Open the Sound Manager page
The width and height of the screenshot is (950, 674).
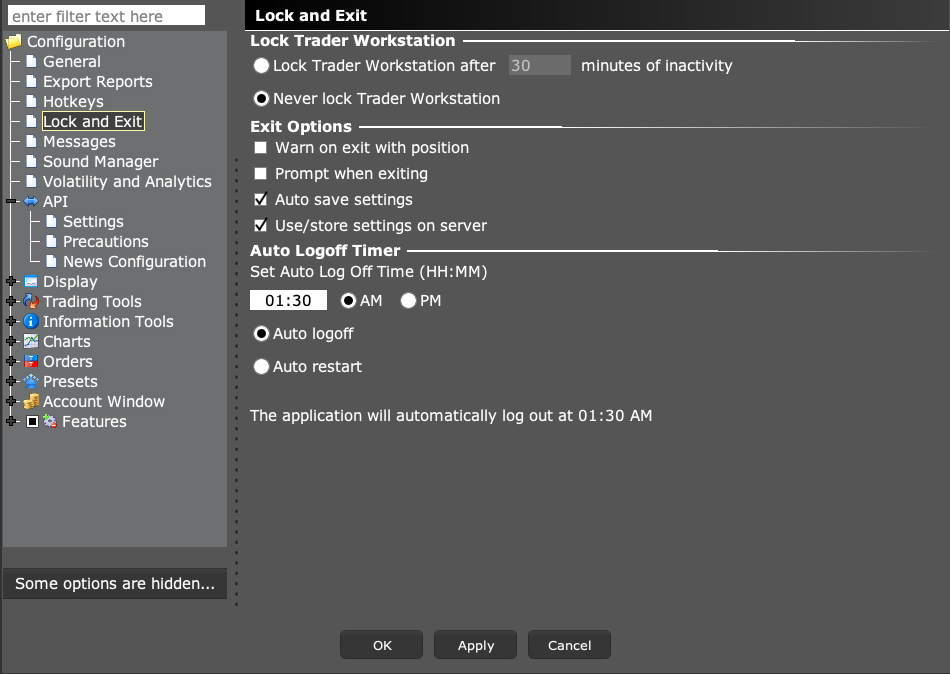(x=101, y=161)
